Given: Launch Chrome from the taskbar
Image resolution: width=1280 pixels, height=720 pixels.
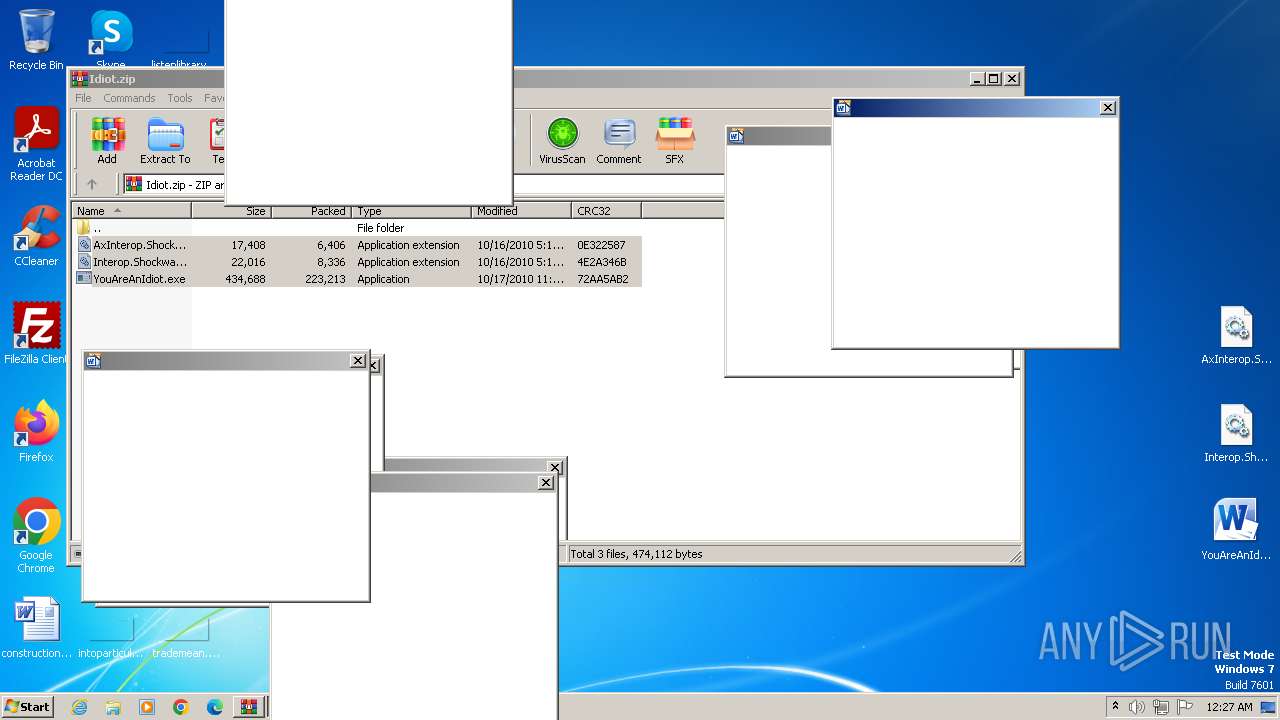Looking at the screenshot, I should click(x=181, y=707).
